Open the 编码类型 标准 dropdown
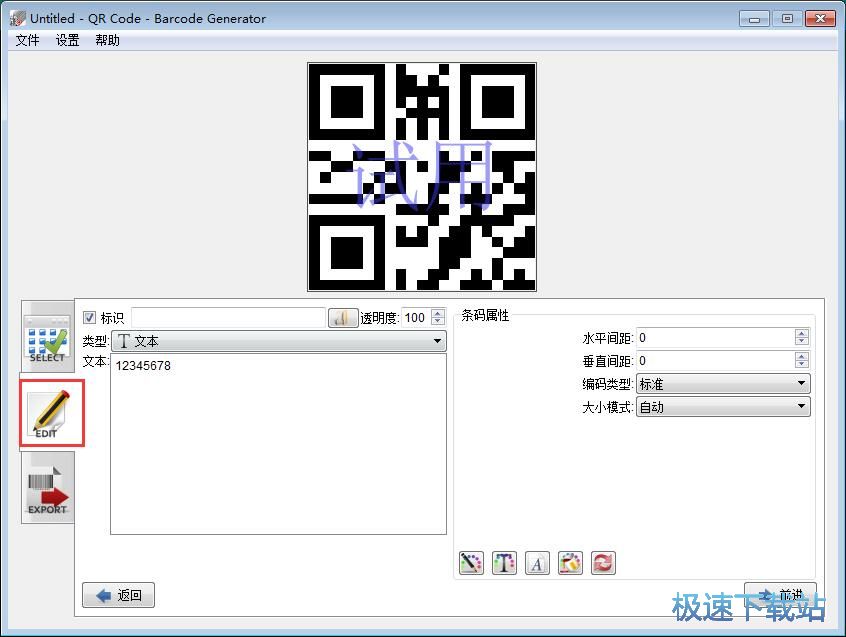Screen dimensions: 846x637 [x=723, y=383]
